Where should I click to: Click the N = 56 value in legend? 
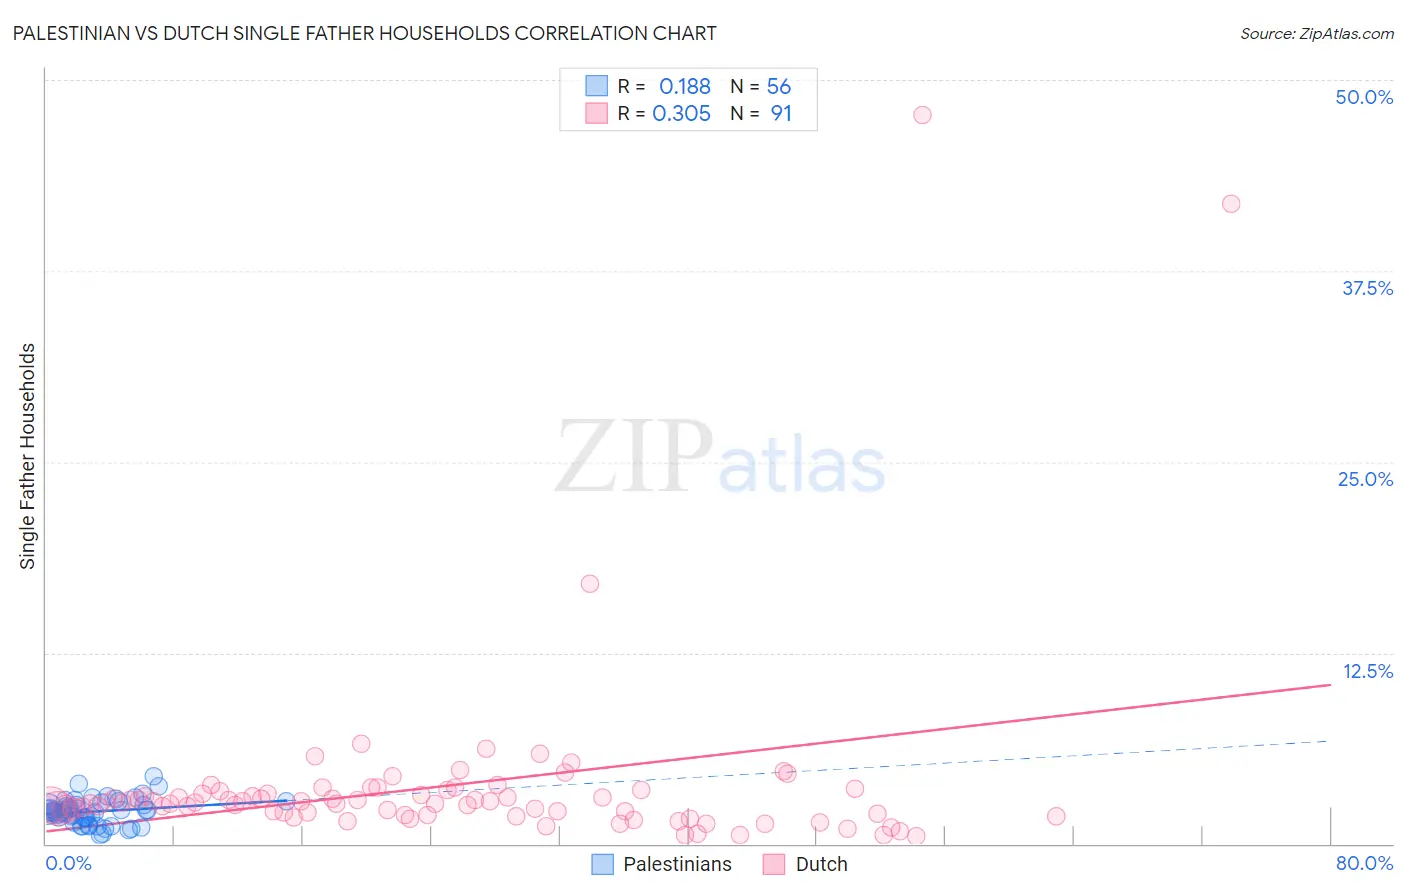coord(760,86)
